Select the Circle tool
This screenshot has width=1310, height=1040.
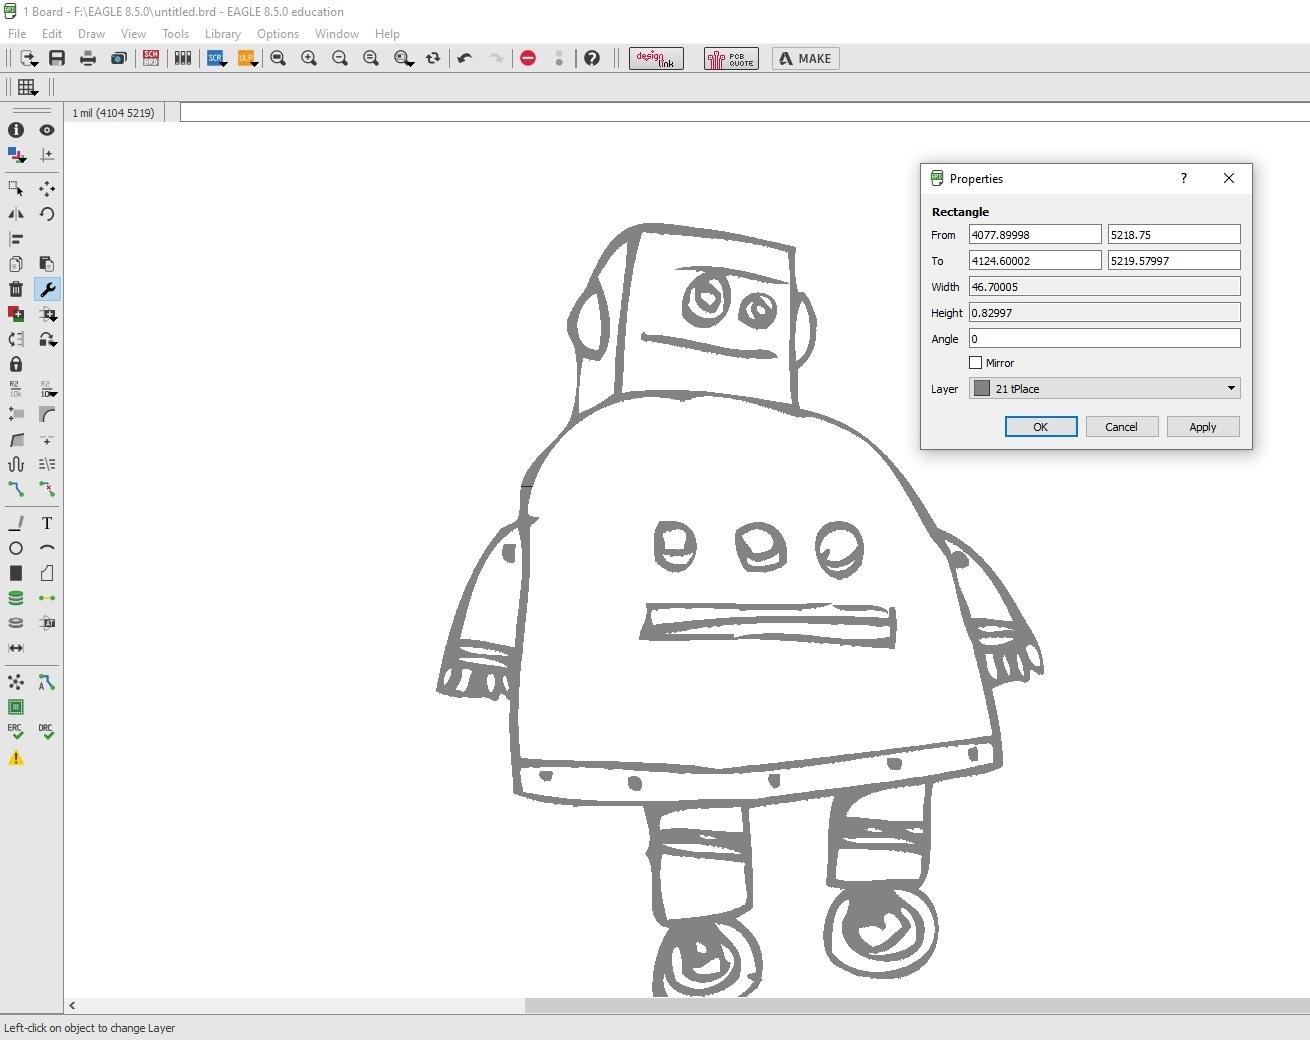click(x=16, y=548)
